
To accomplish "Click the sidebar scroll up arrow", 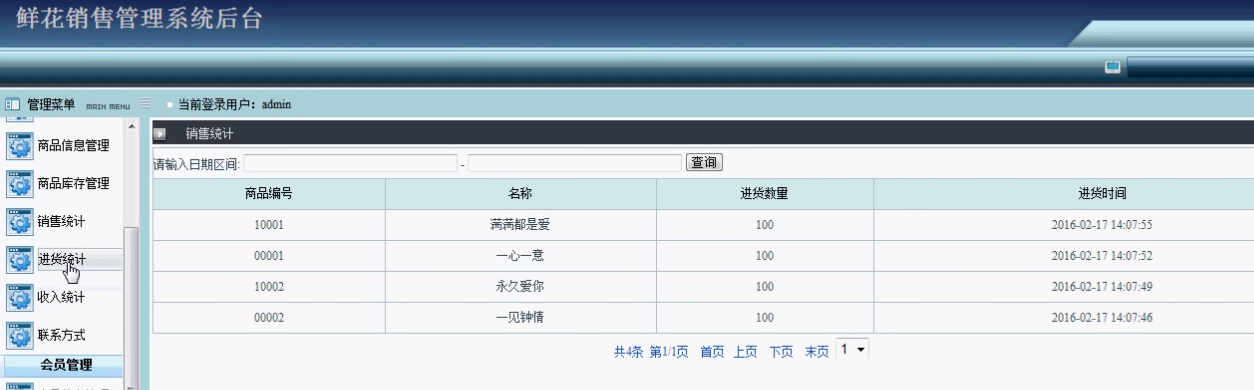I will (x=131, y=126).
